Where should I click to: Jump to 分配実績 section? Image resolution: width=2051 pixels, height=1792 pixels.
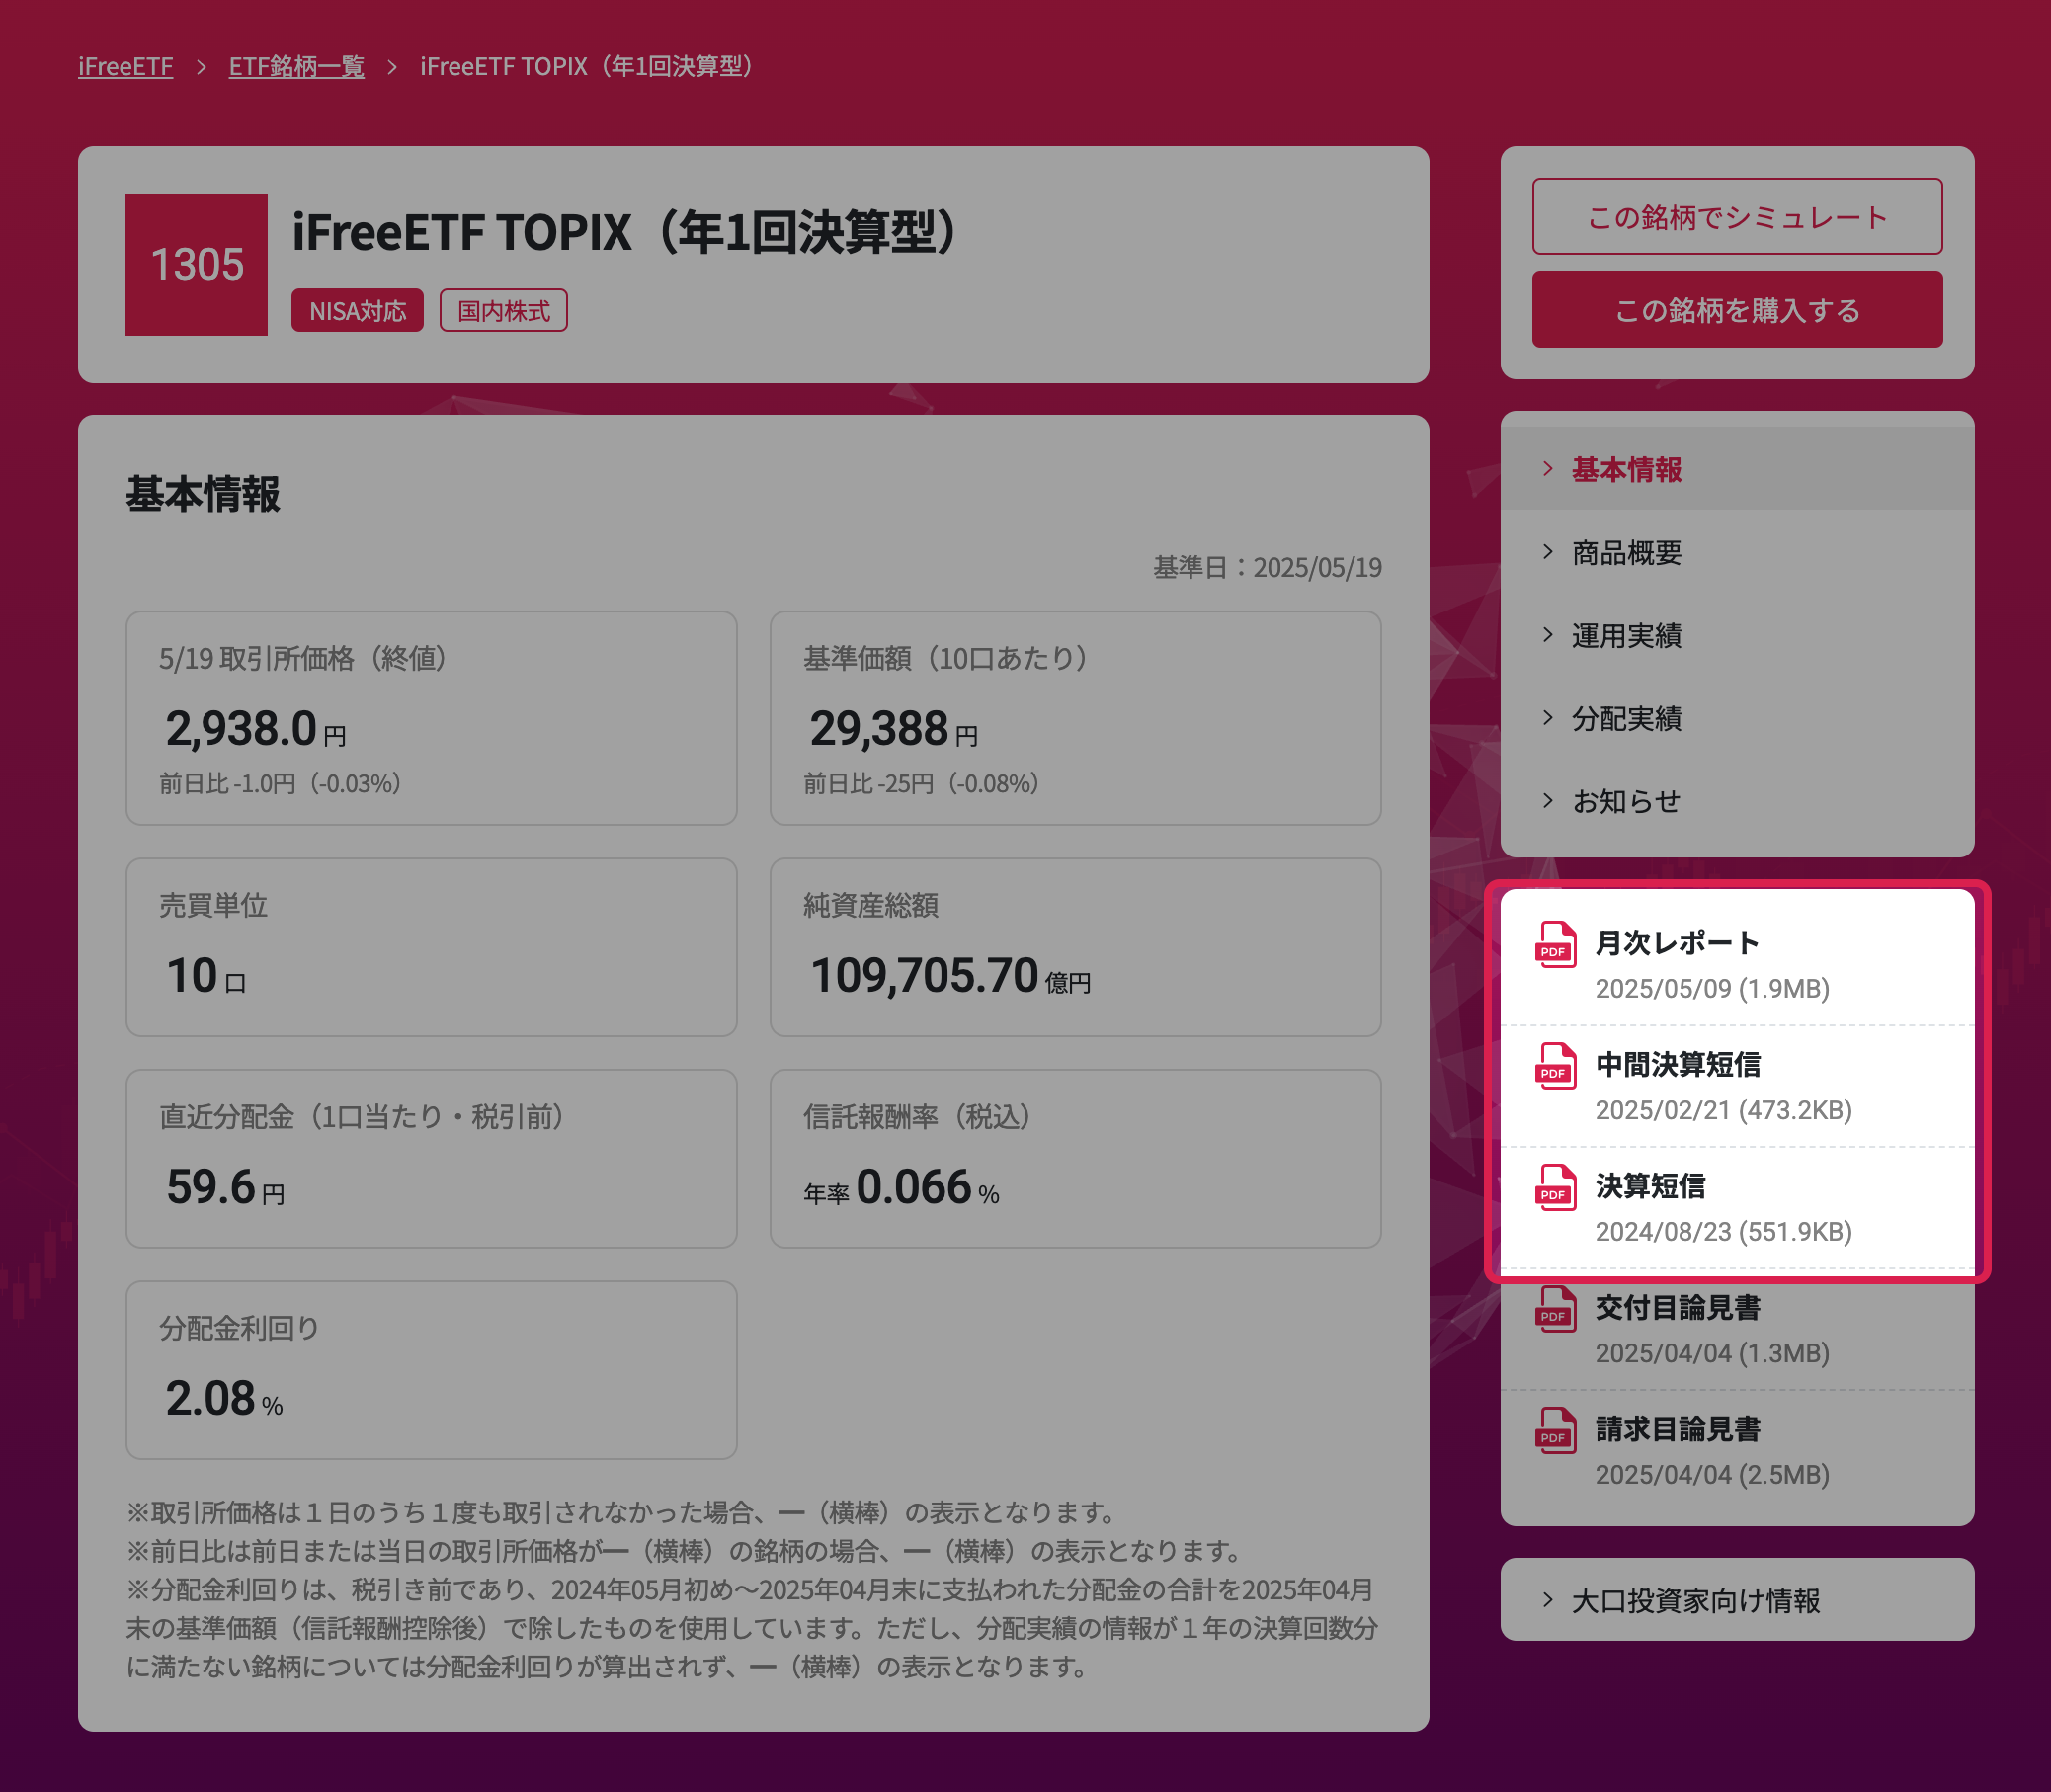coord(1737,718)
